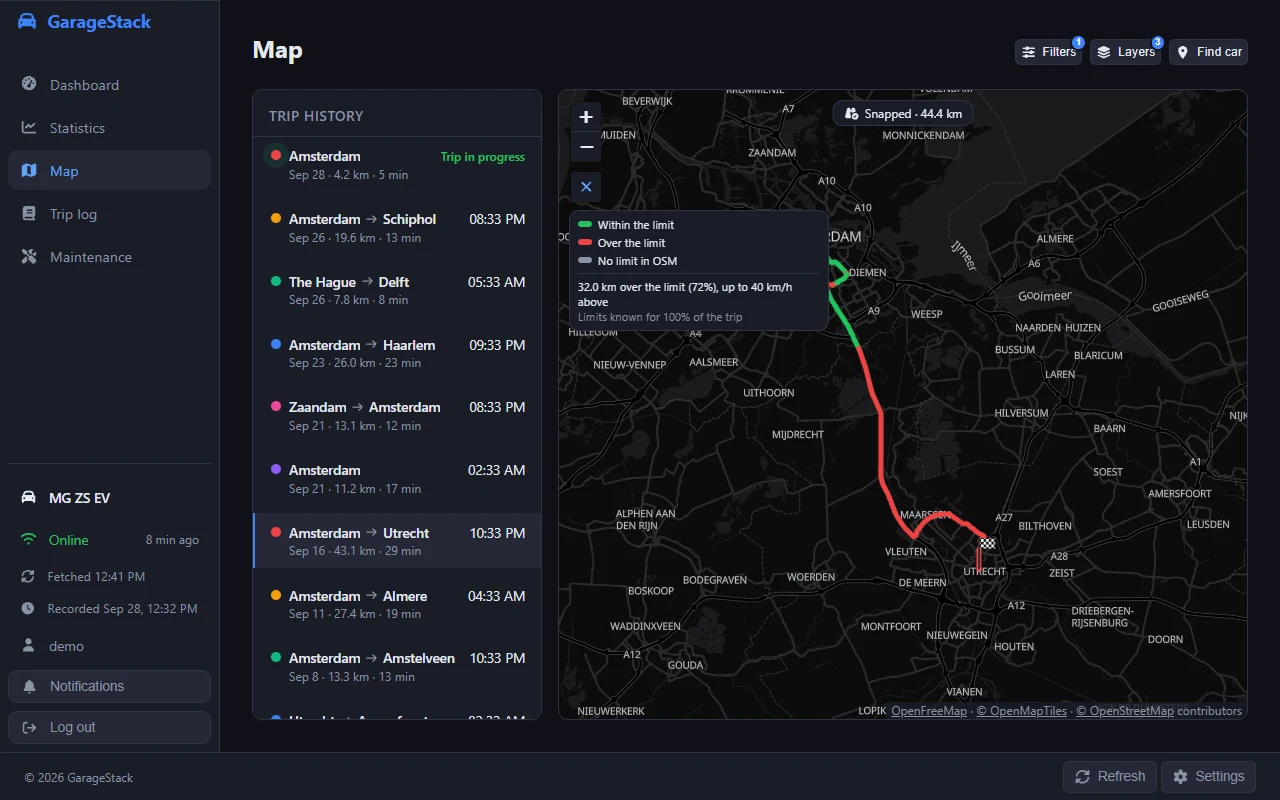Click the gray No limit in OSM swatch

pyautogui.click(x=585, y=261)
